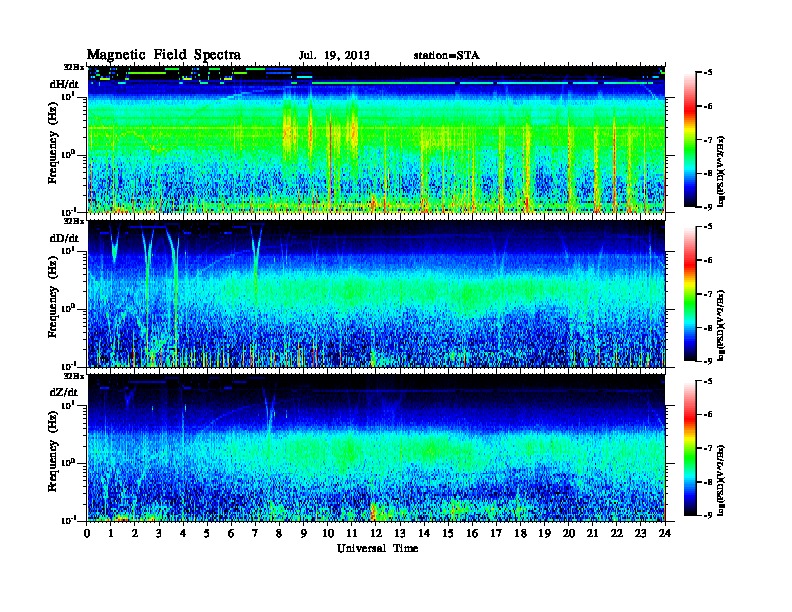Click the "0" tick on Universal Time axis

[x=87, y=533]
